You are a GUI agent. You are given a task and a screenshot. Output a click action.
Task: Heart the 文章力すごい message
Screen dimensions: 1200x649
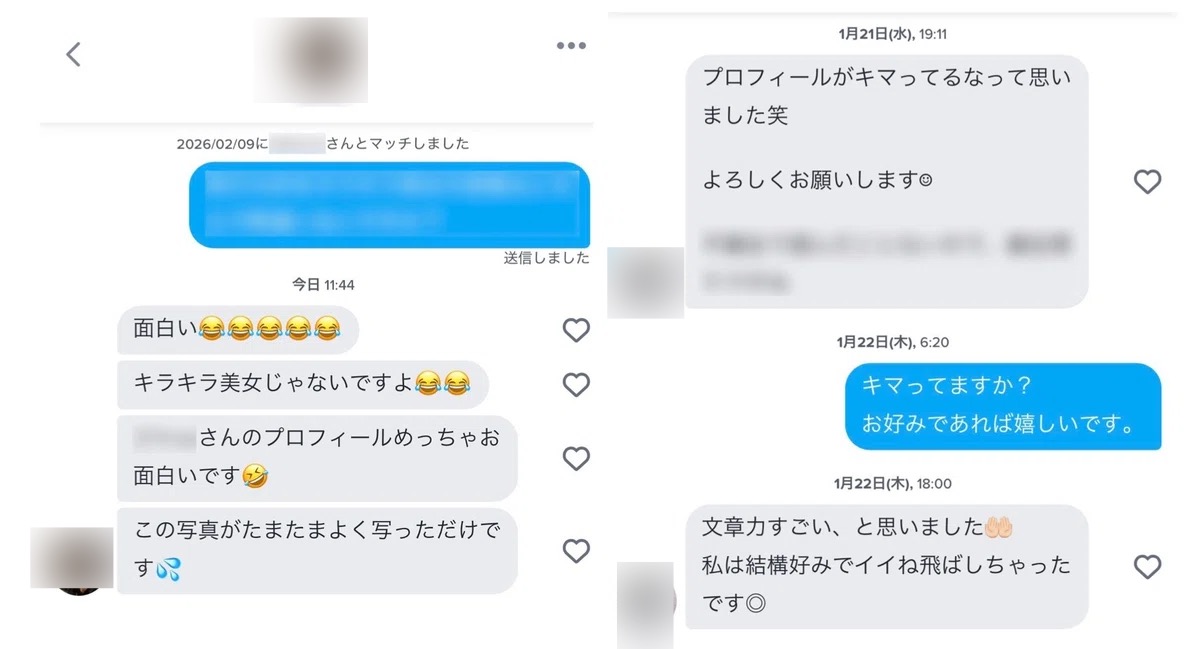(x=1147, y=567)
